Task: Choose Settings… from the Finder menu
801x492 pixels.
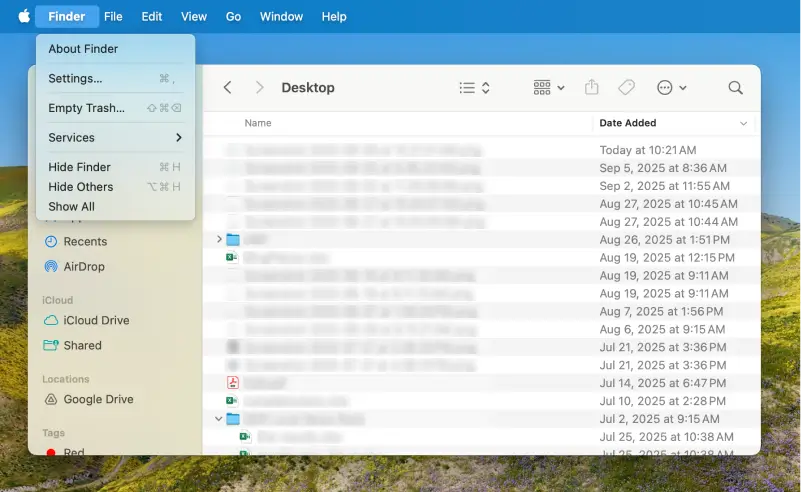Action: click(x=75, y=79)
